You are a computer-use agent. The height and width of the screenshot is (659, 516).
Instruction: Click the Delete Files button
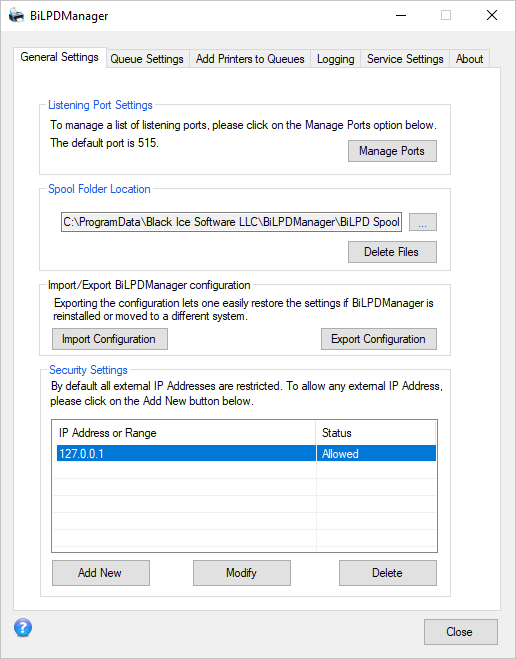pyautogui.click(x=392, y=252)
